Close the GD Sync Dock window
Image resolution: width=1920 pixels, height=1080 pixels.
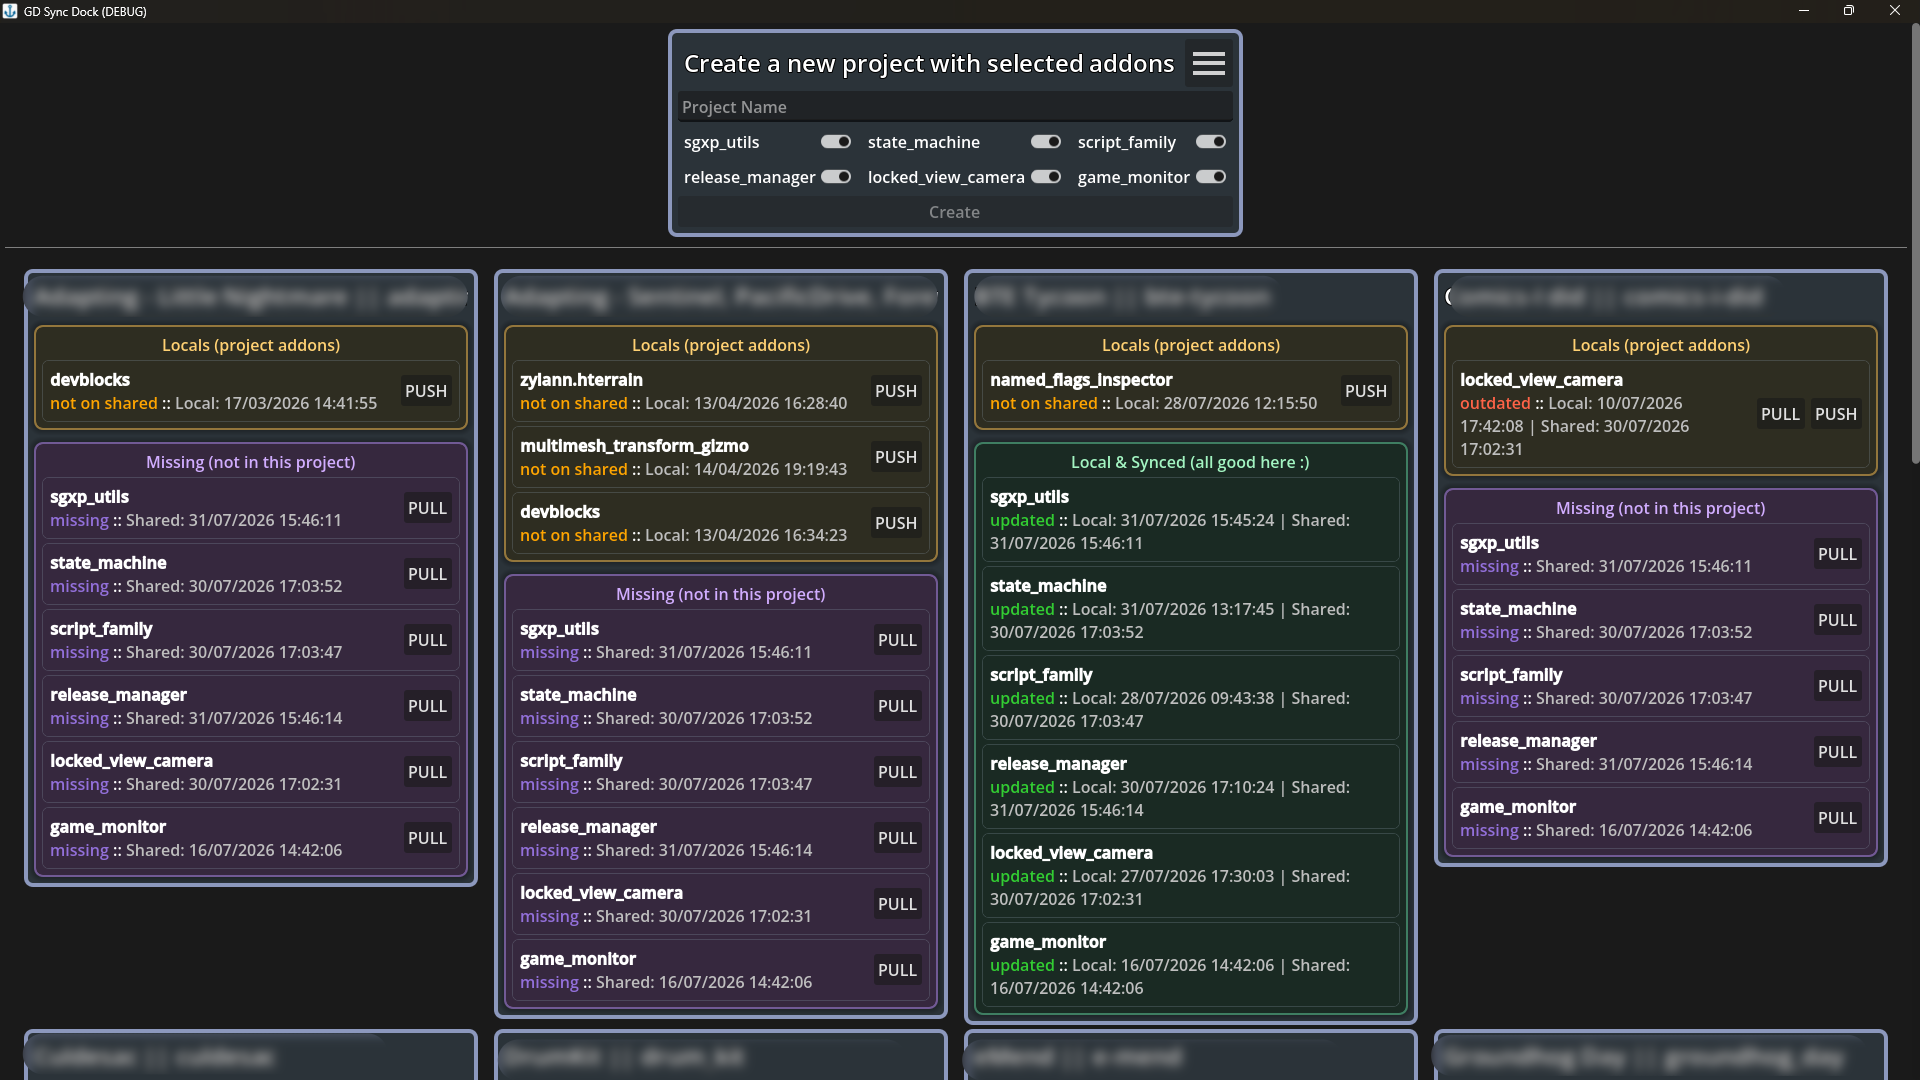[1895, 11]
